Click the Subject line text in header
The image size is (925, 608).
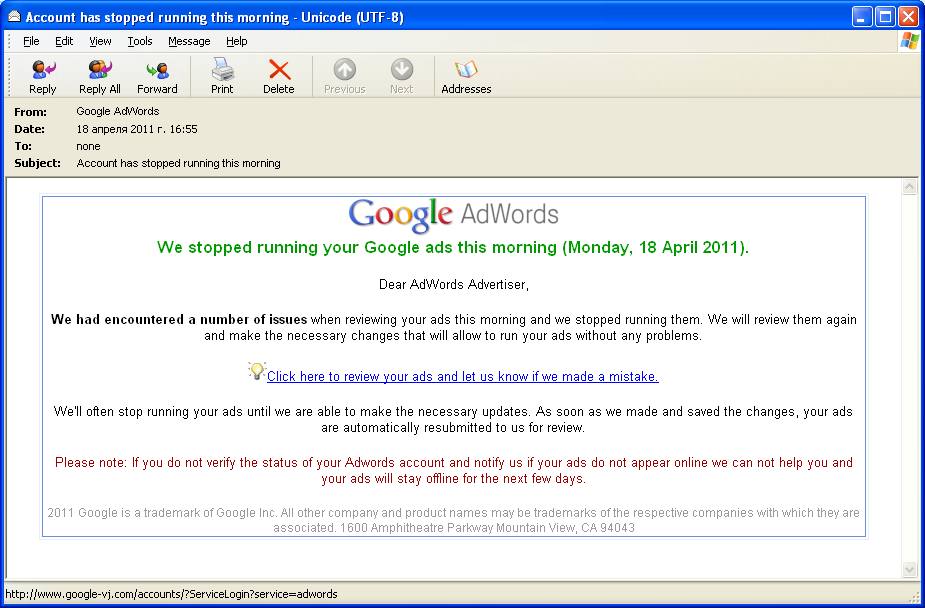[178, 163]
